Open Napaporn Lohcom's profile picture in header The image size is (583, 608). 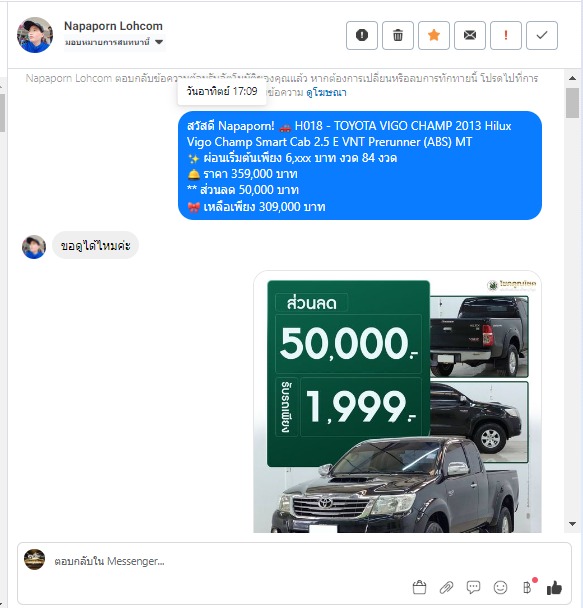[x=35, y=35]
